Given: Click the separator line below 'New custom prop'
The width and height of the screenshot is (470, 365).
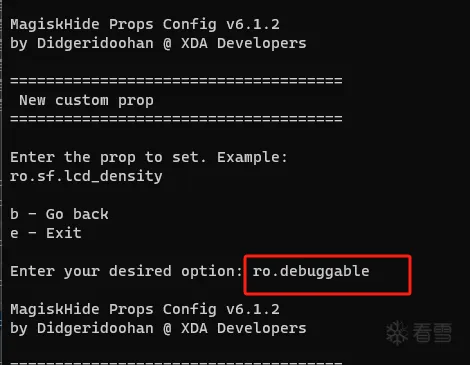Looking at the screenshot, I should (x=176, y=119).
